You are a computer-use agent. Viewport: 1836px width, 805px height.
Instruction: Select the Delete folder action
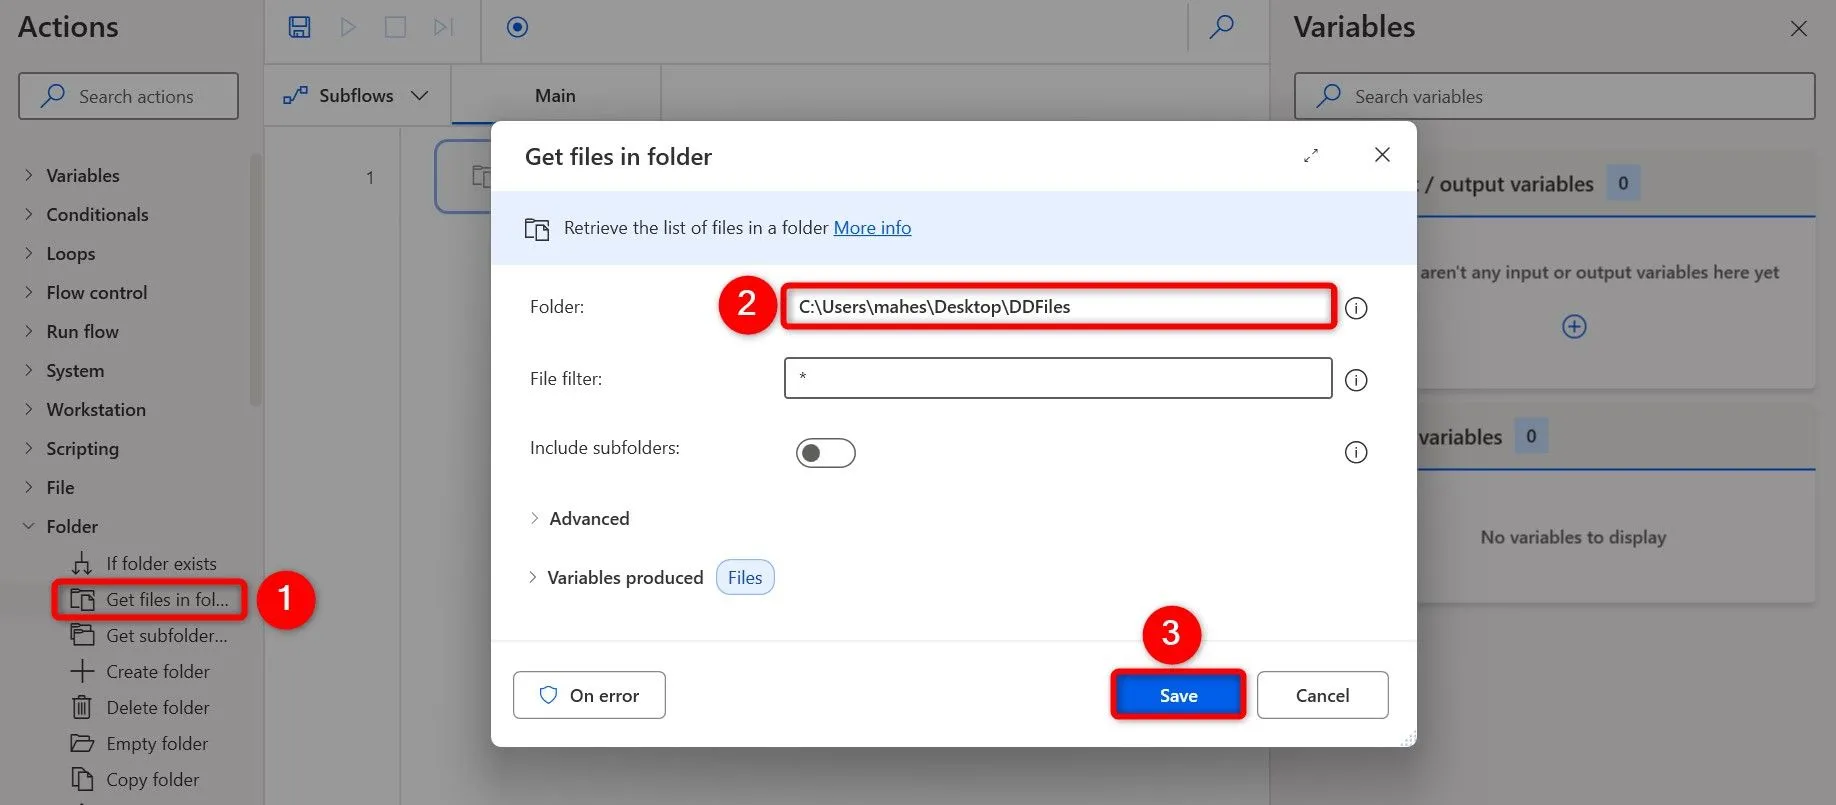[157, 707]
